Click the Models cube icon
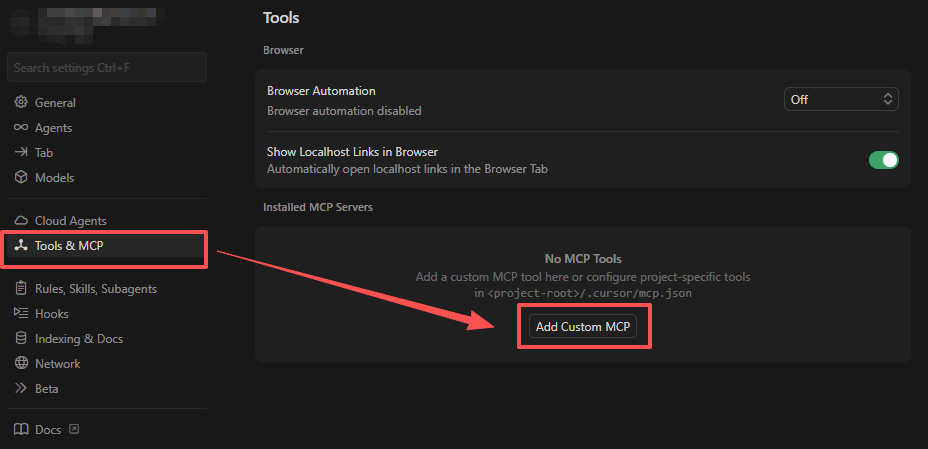928x449 pixels. point(21,177)
